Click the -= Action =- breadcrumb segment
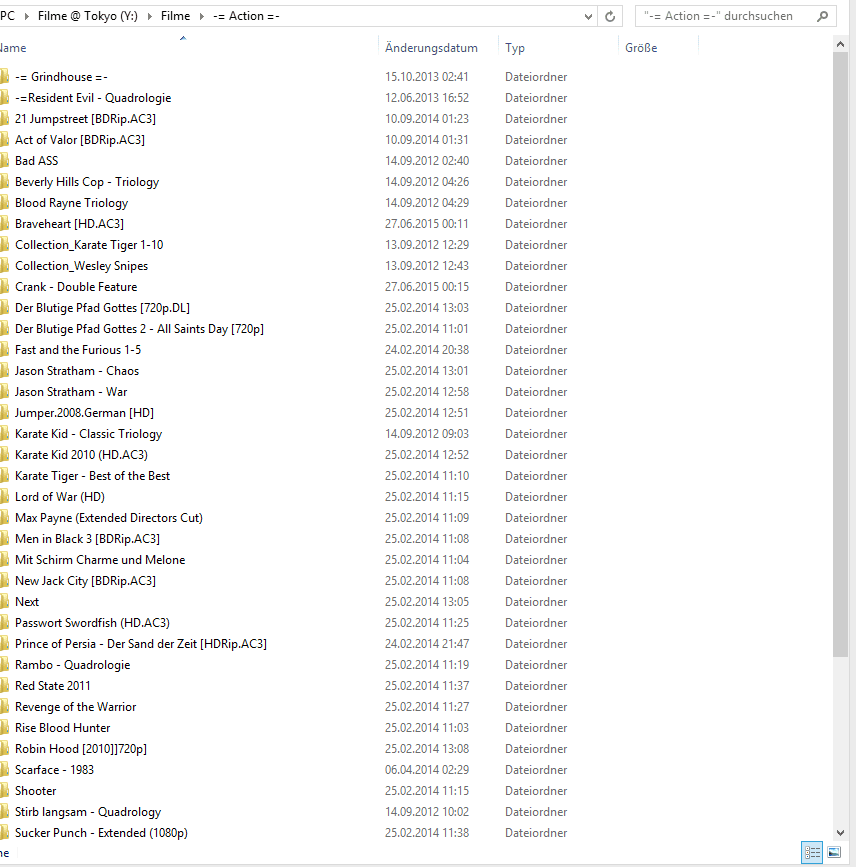The image size is (856, 867). click(x=246, y=16)
